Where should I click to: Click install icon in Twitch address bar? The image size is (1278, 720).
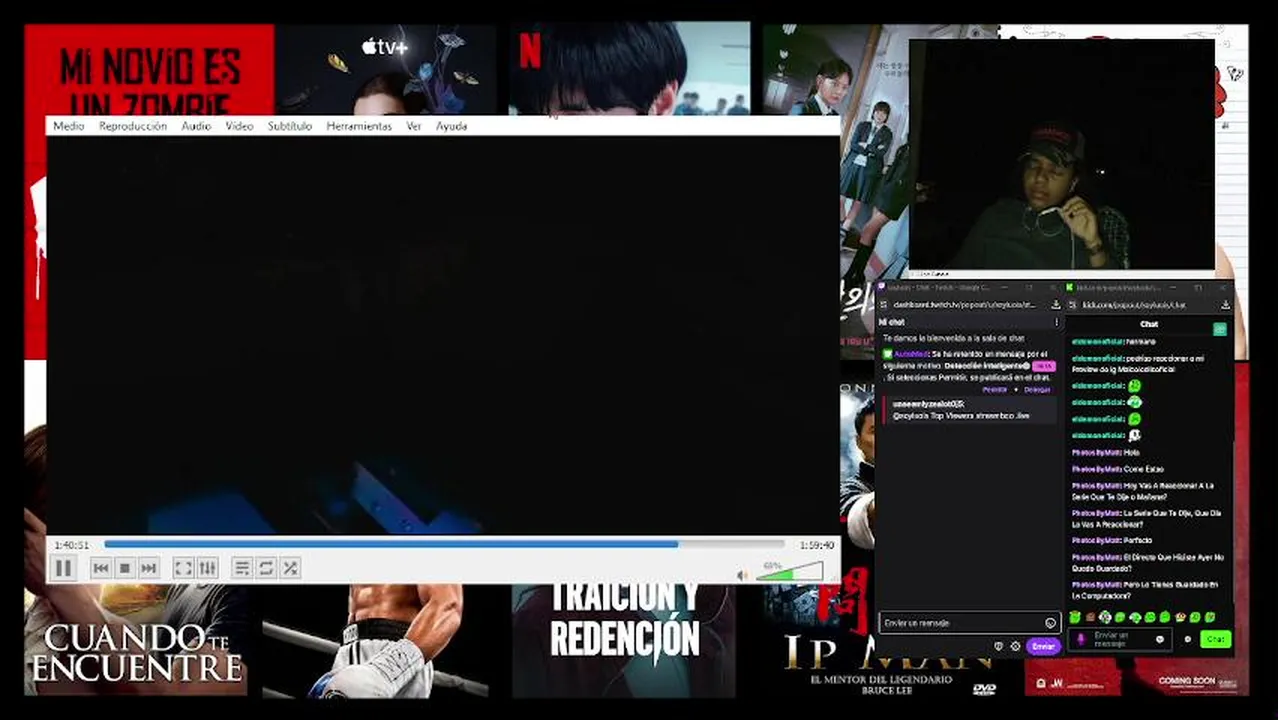coord(1055,304)
